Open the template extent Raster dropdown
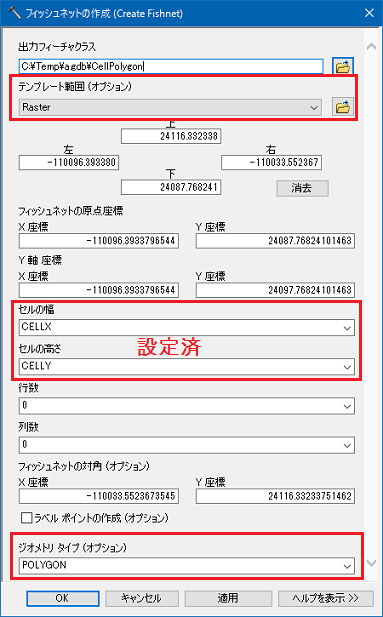383x617 pixels. point(170,107)
